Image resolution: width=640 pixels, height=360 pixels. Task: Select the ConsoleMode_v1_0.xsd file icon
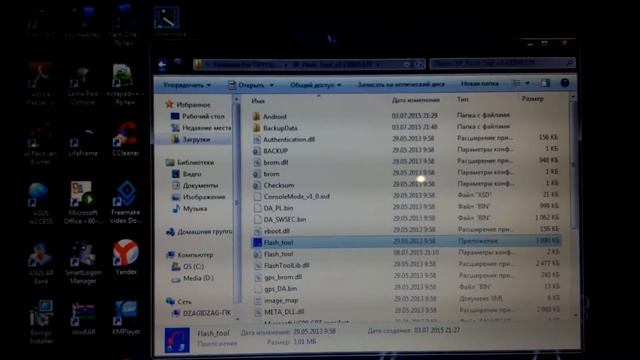pos(257,196)
